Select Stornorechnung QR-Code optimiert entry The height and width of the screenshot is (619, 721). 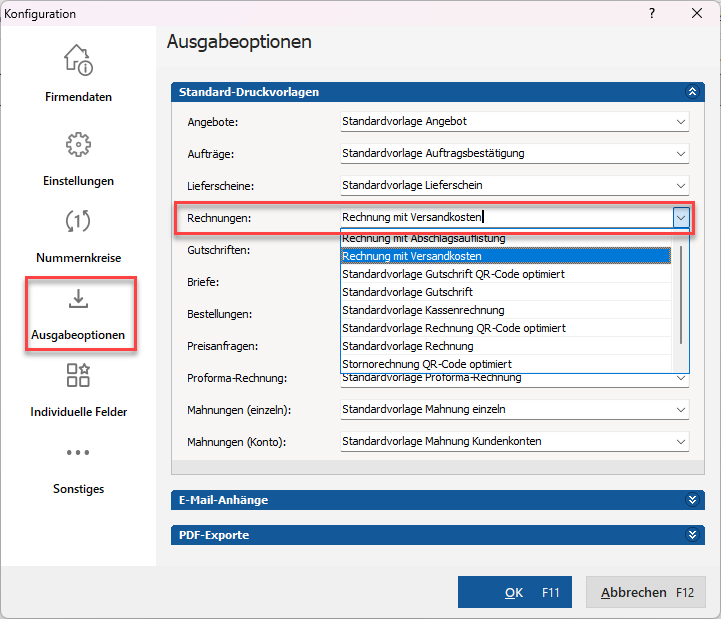click(x=506, y=364)
